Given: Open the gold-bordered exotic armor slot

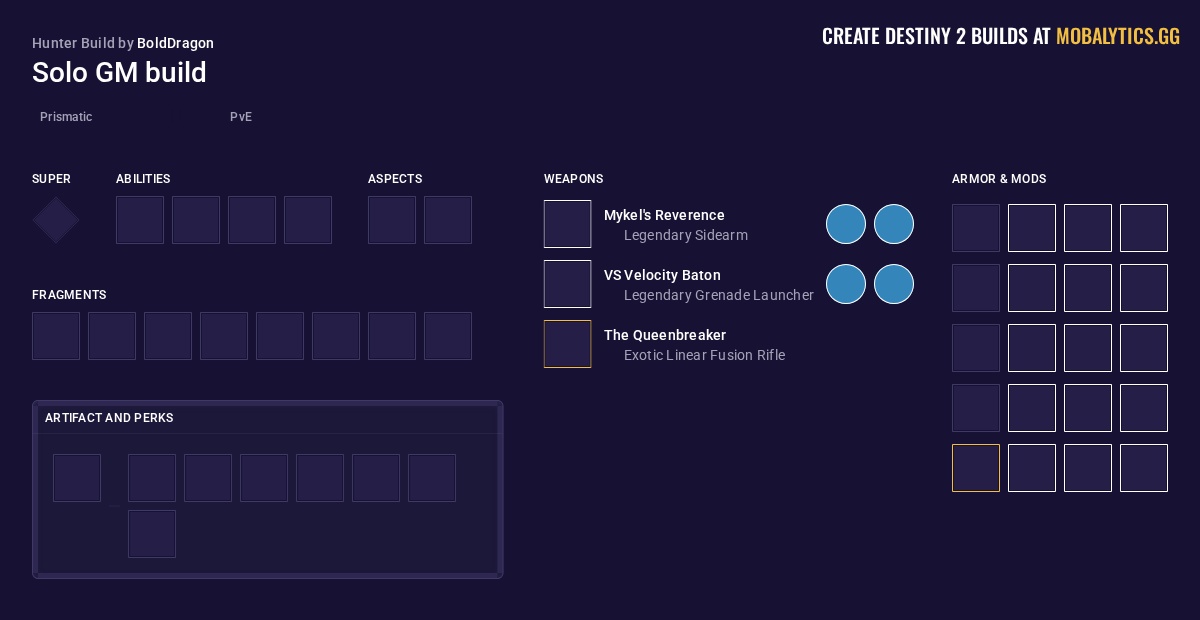Looking at the screenshot, I should tap(976, 468).
